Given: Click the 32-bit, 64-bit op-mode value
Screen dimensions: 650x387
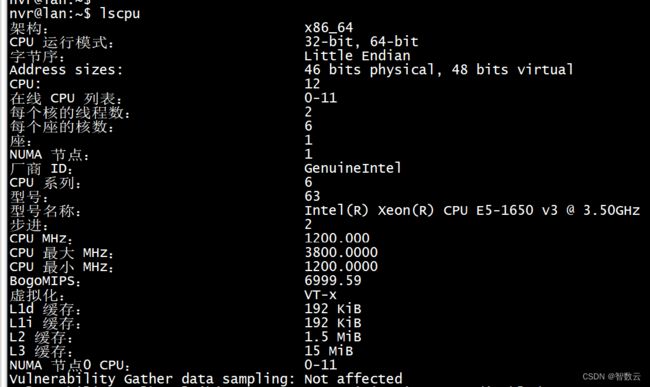Looking at the screenshot, I should (361, 41).
